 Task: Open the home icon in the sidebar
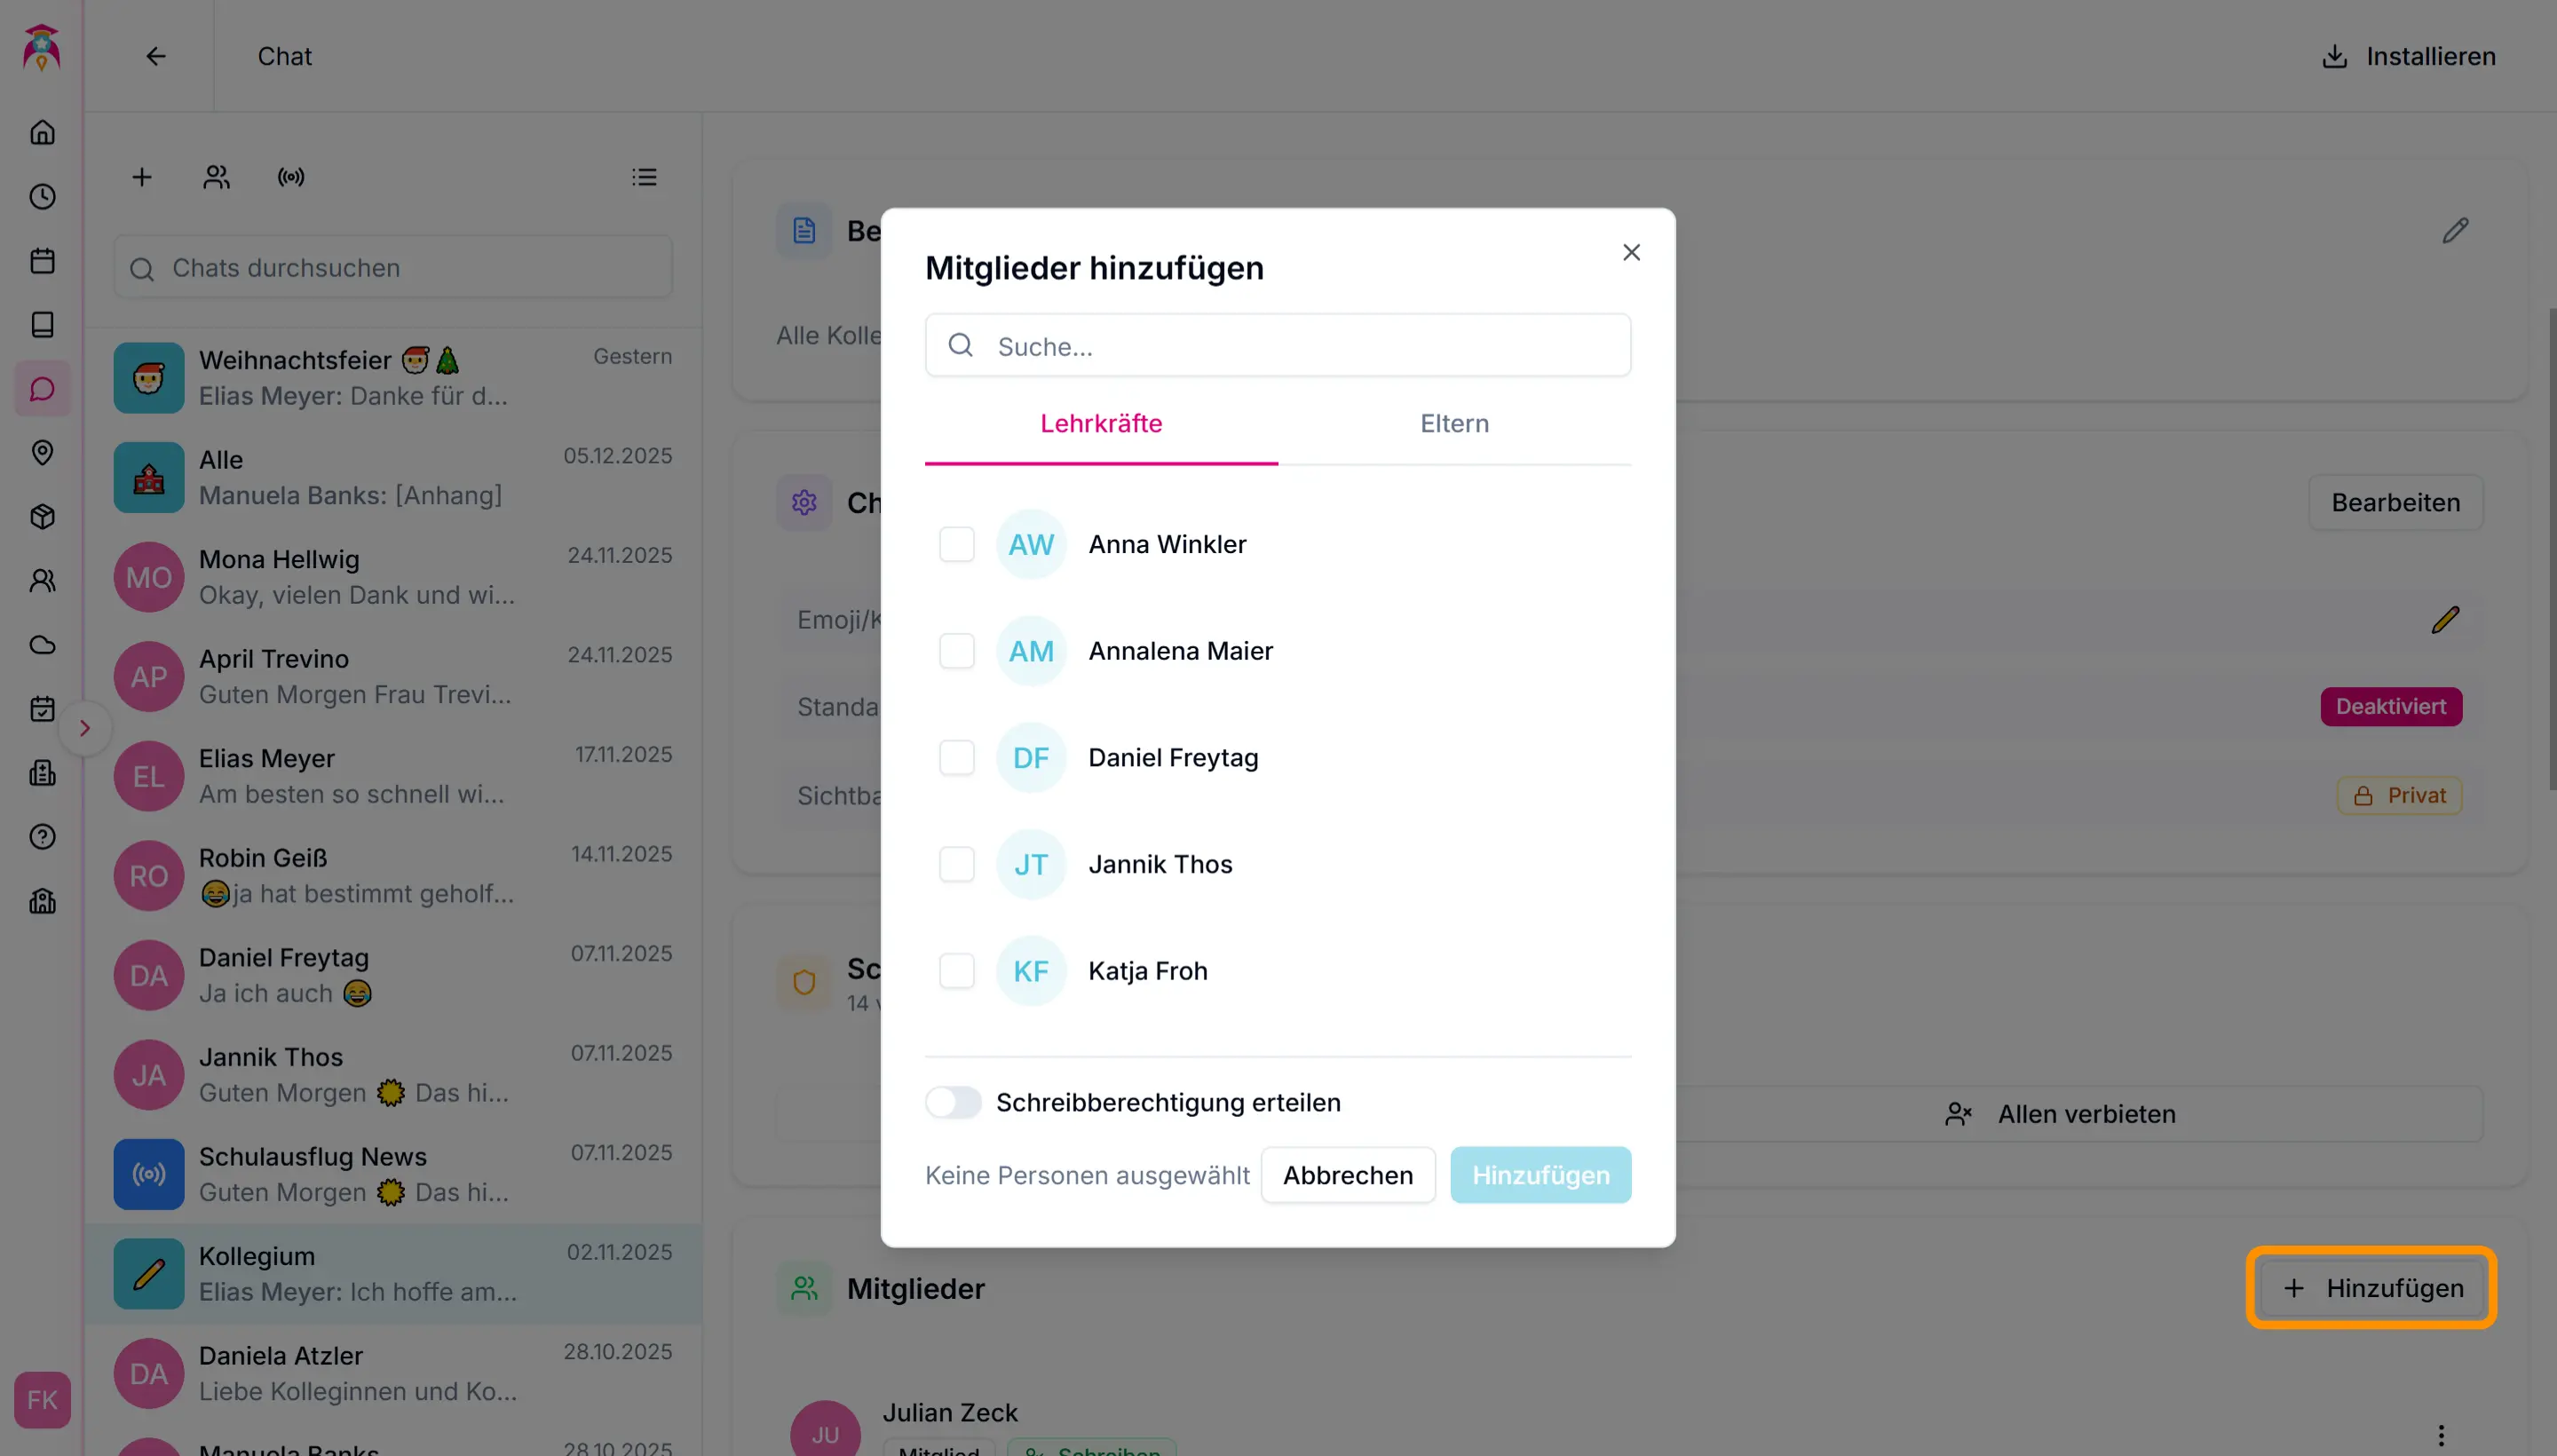click(x=42, y=132)
